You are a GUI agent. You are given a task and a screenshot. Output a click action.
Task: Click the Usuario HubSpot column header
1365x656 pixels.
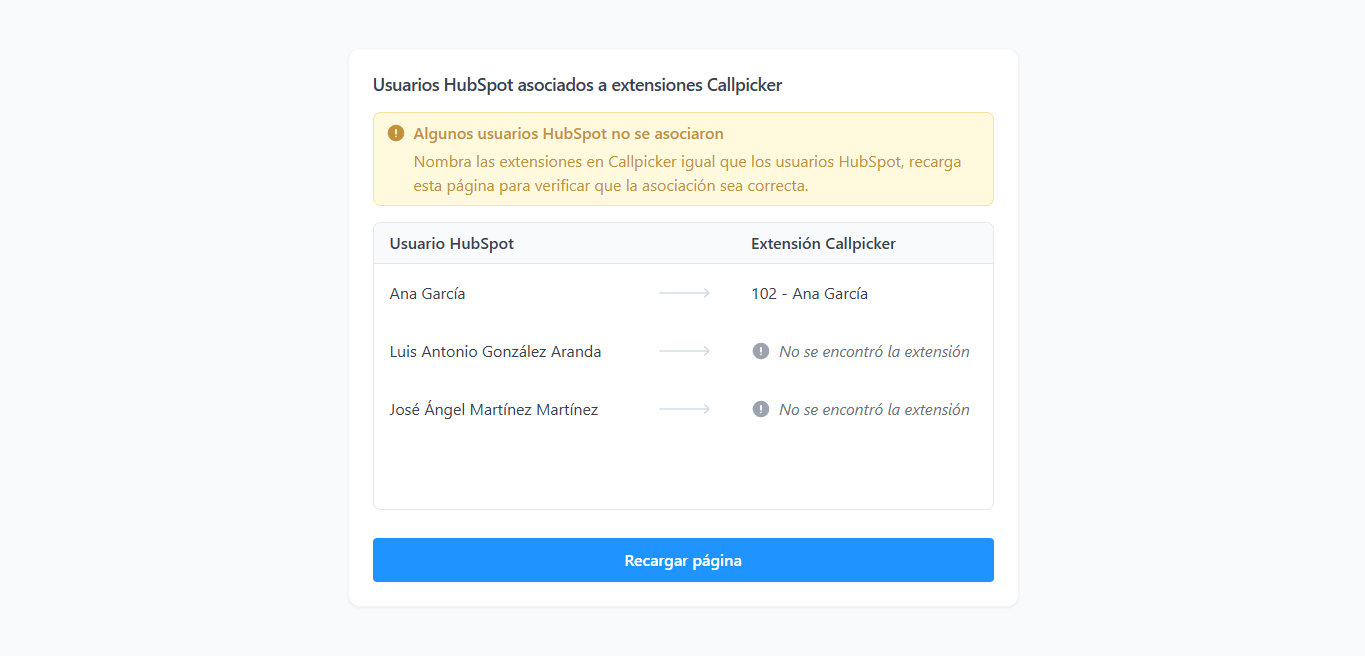[452, 244]
